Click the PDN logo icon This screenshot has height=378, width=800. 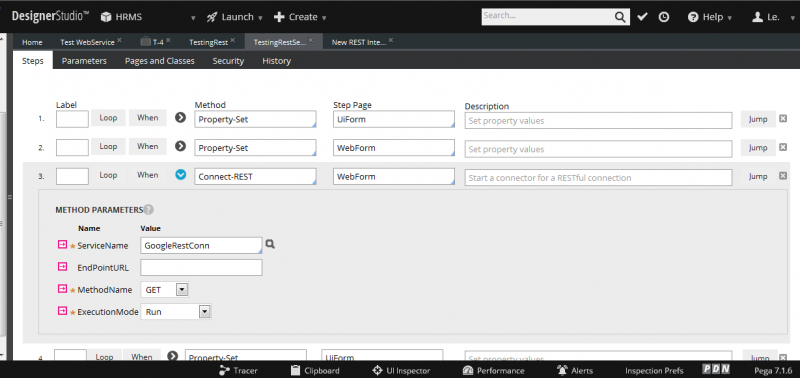[x=716, y=369]
